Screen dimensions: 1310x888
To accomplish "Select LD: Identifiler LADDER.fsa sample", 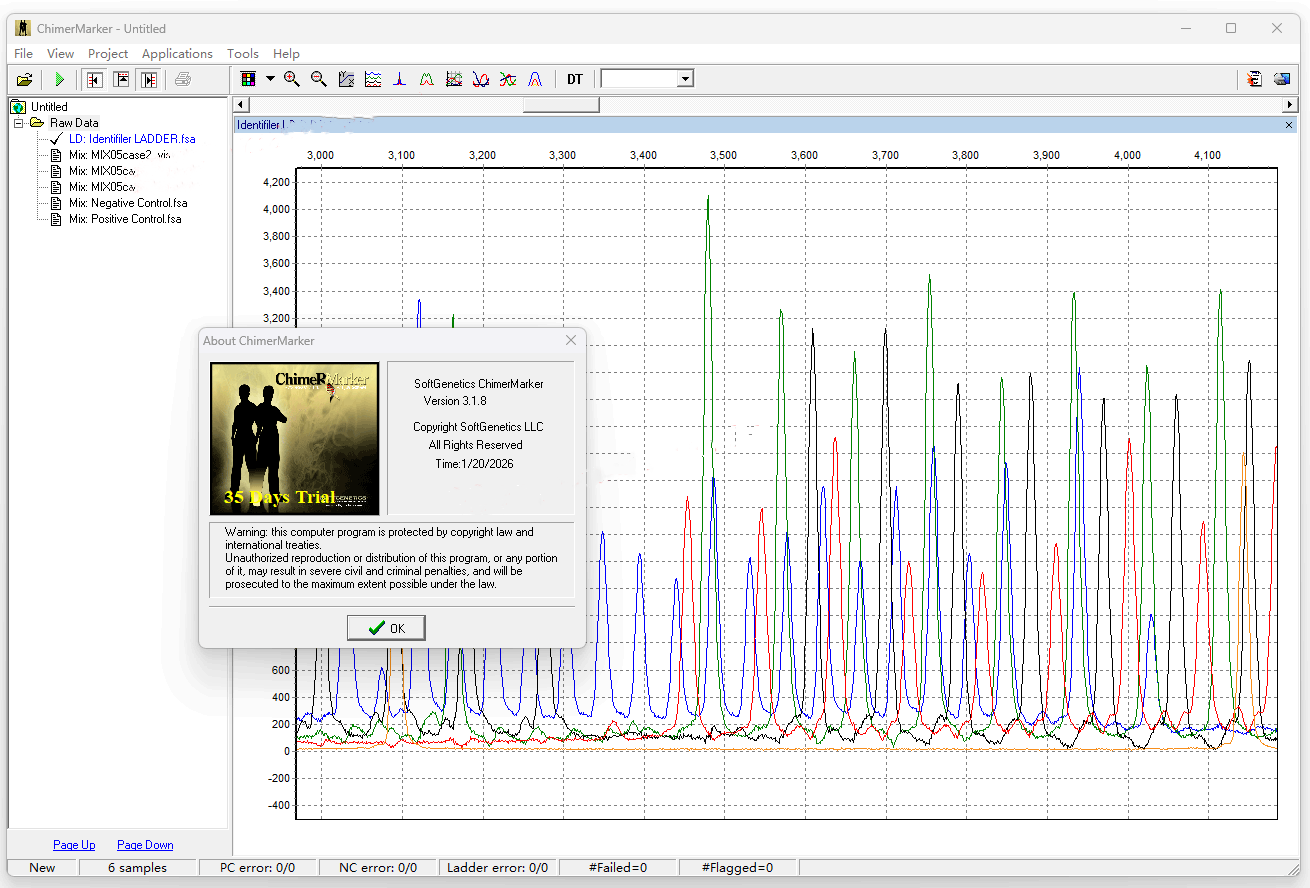I will tap(132, 139).
